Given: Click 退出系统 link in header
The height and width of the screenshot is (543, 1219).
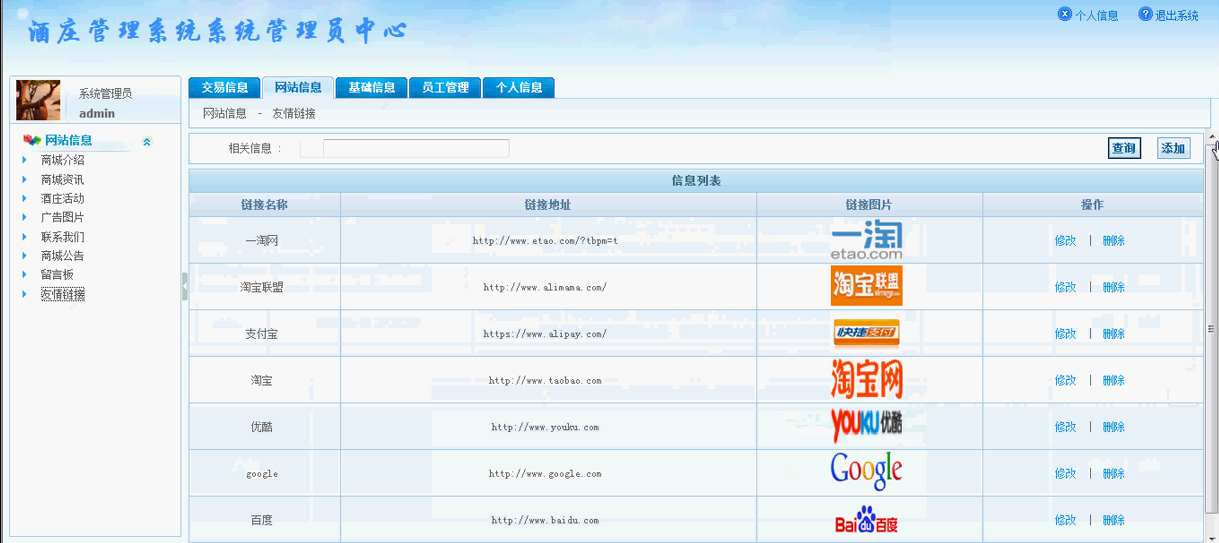Looking at the screenshot, I should pos(1177,15).
